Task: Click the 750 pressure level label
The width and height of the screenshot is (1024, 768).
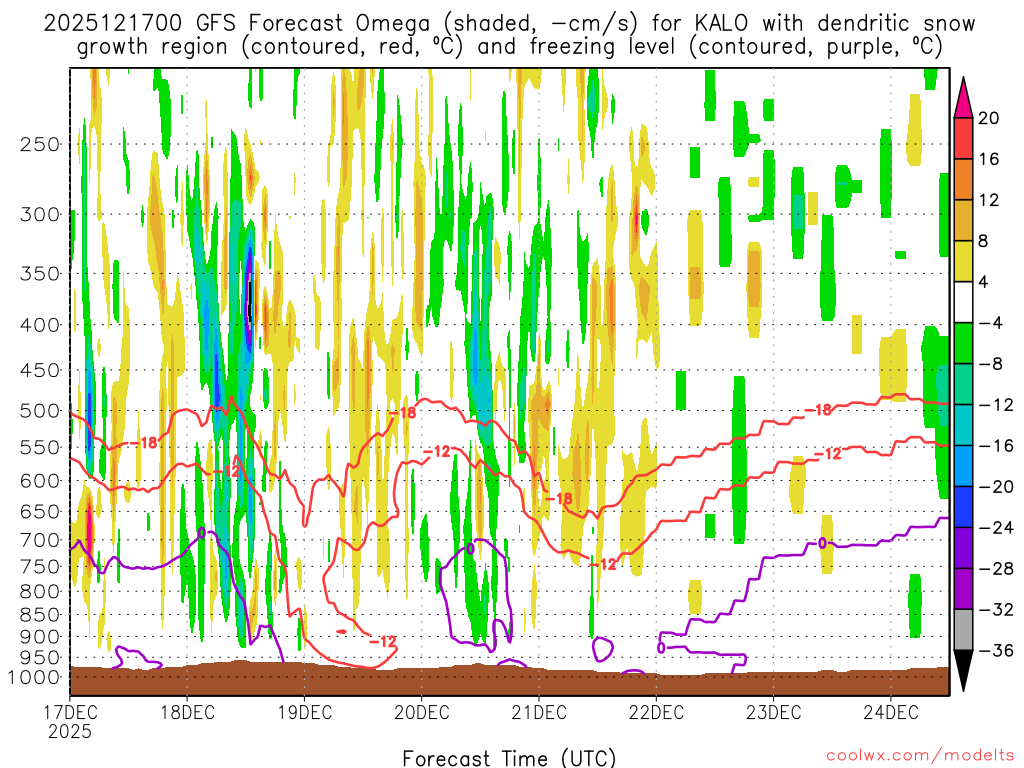Action: pyautogui.click(x=40, y=567)
